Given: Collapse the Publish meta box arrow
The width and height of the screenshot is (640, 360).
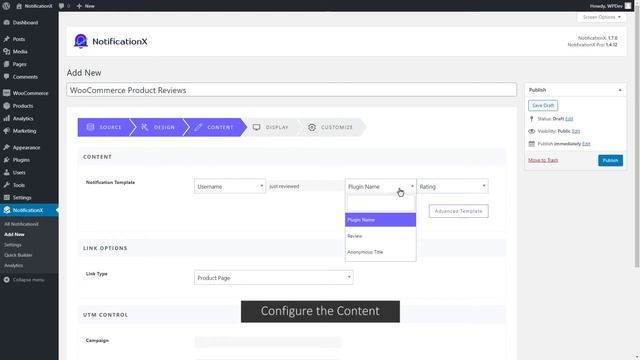Looking at the screenshot, I should click(620, 90).
